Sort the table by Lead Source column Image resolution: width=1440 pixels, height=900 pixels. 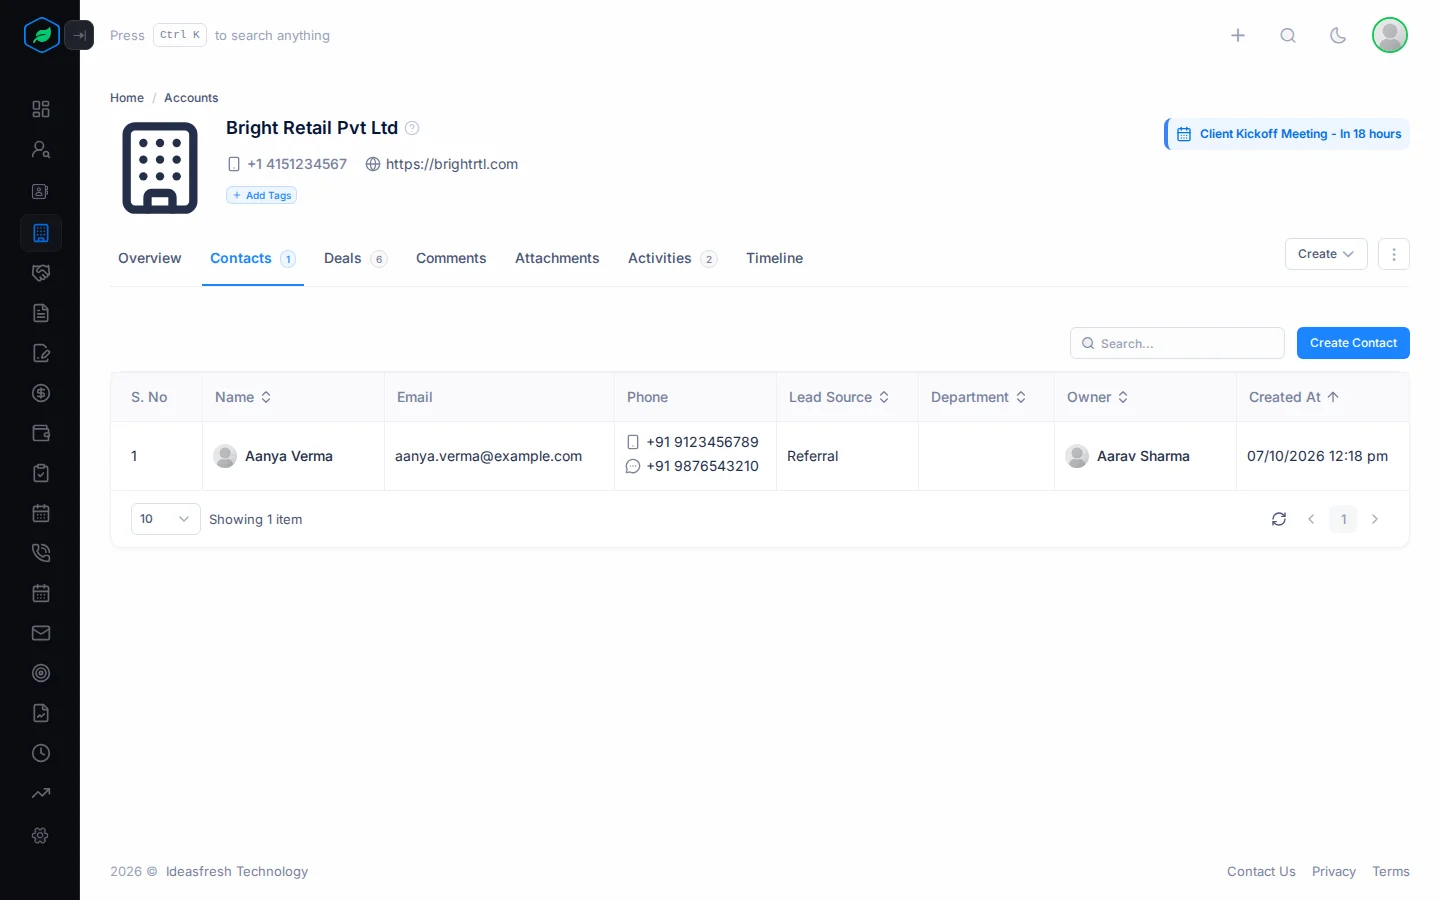839,397
